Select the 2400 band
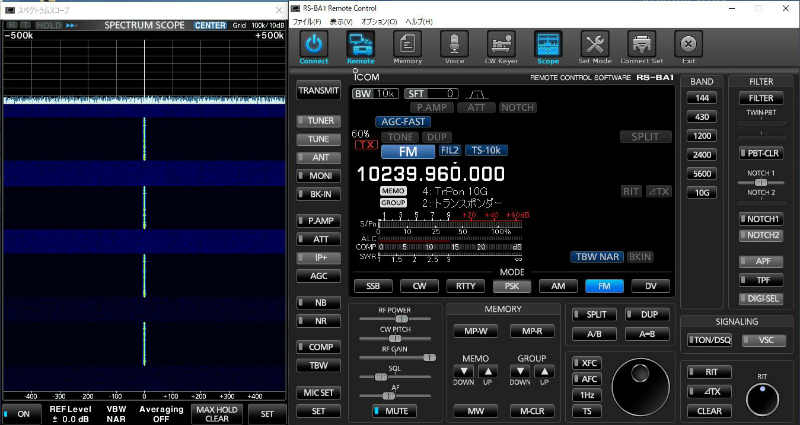Viewport: 800px width, 425px height. [x=702, y=155]
